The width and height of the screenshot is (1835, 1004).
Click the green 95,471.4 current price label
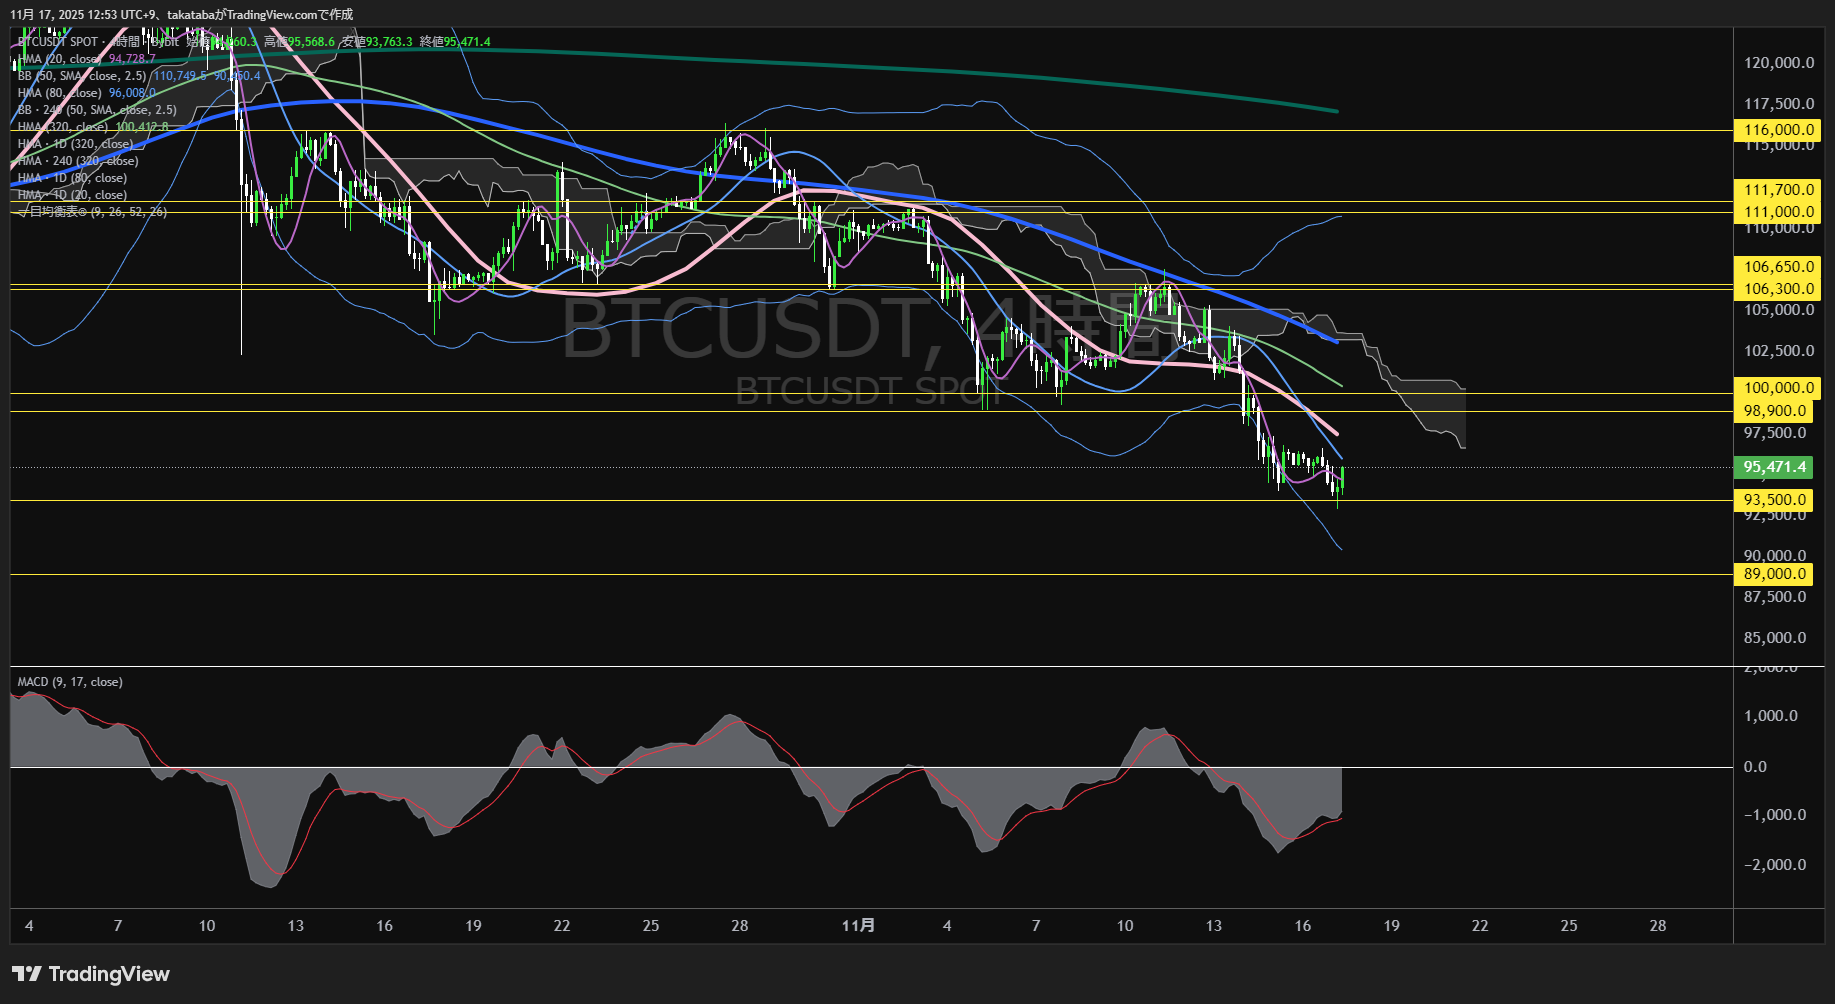(1777, 467)
